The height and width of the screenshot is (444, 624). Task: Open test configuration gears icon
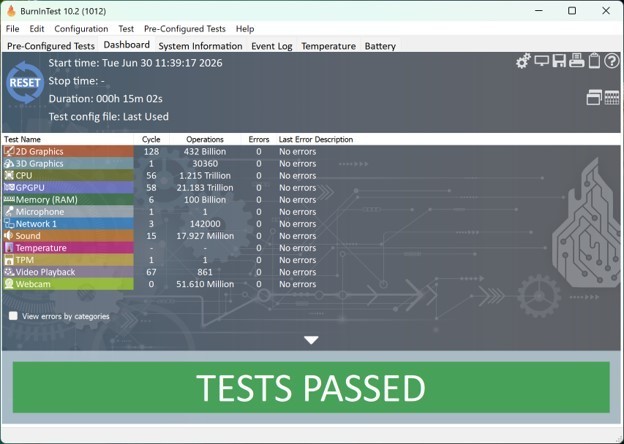[x=523, y=61]
